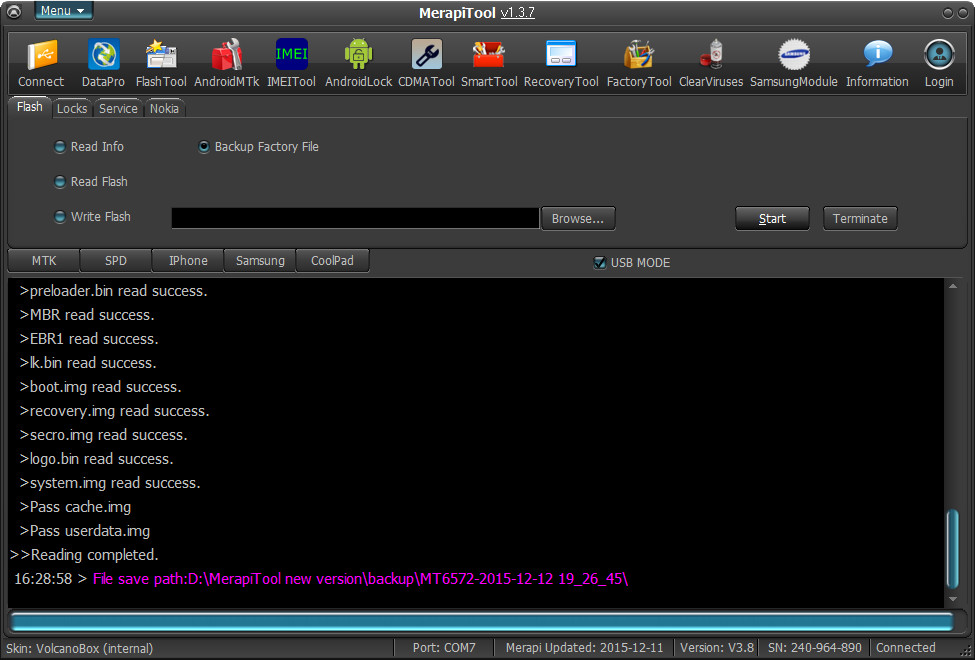Open the RecoveryTool module

[561, 55]
